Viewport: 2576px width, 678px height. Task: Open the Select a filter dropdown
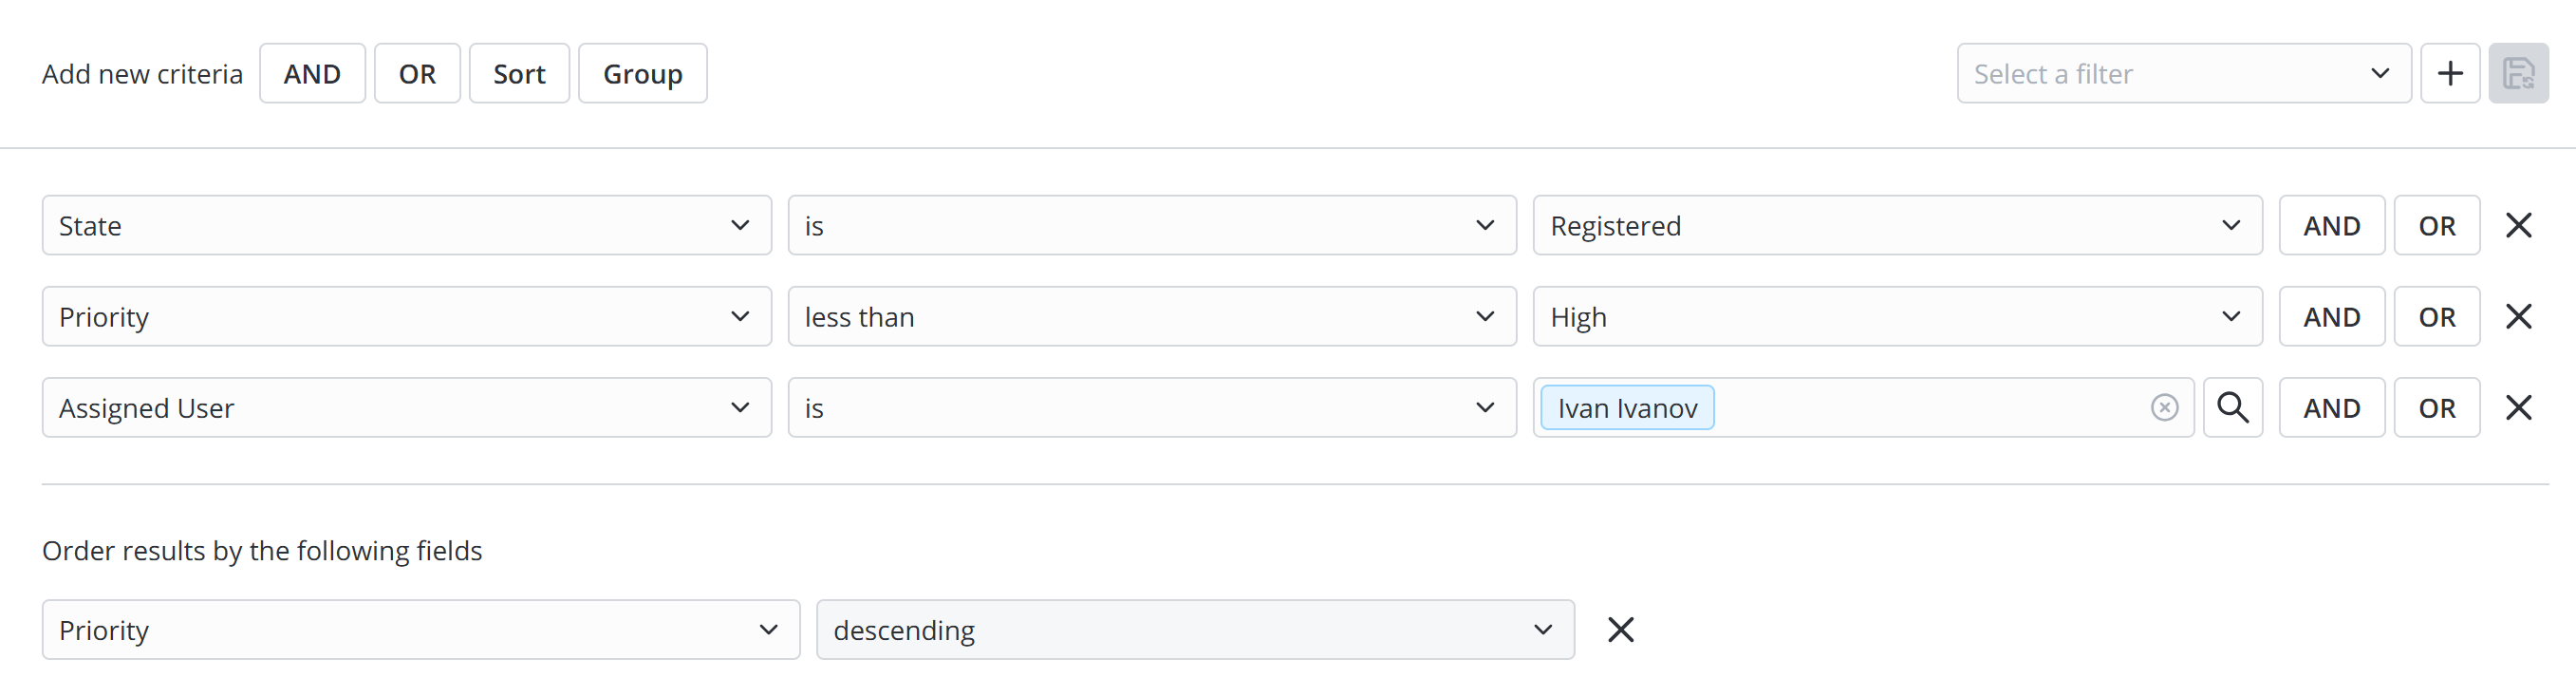[x=2183, y=73]
